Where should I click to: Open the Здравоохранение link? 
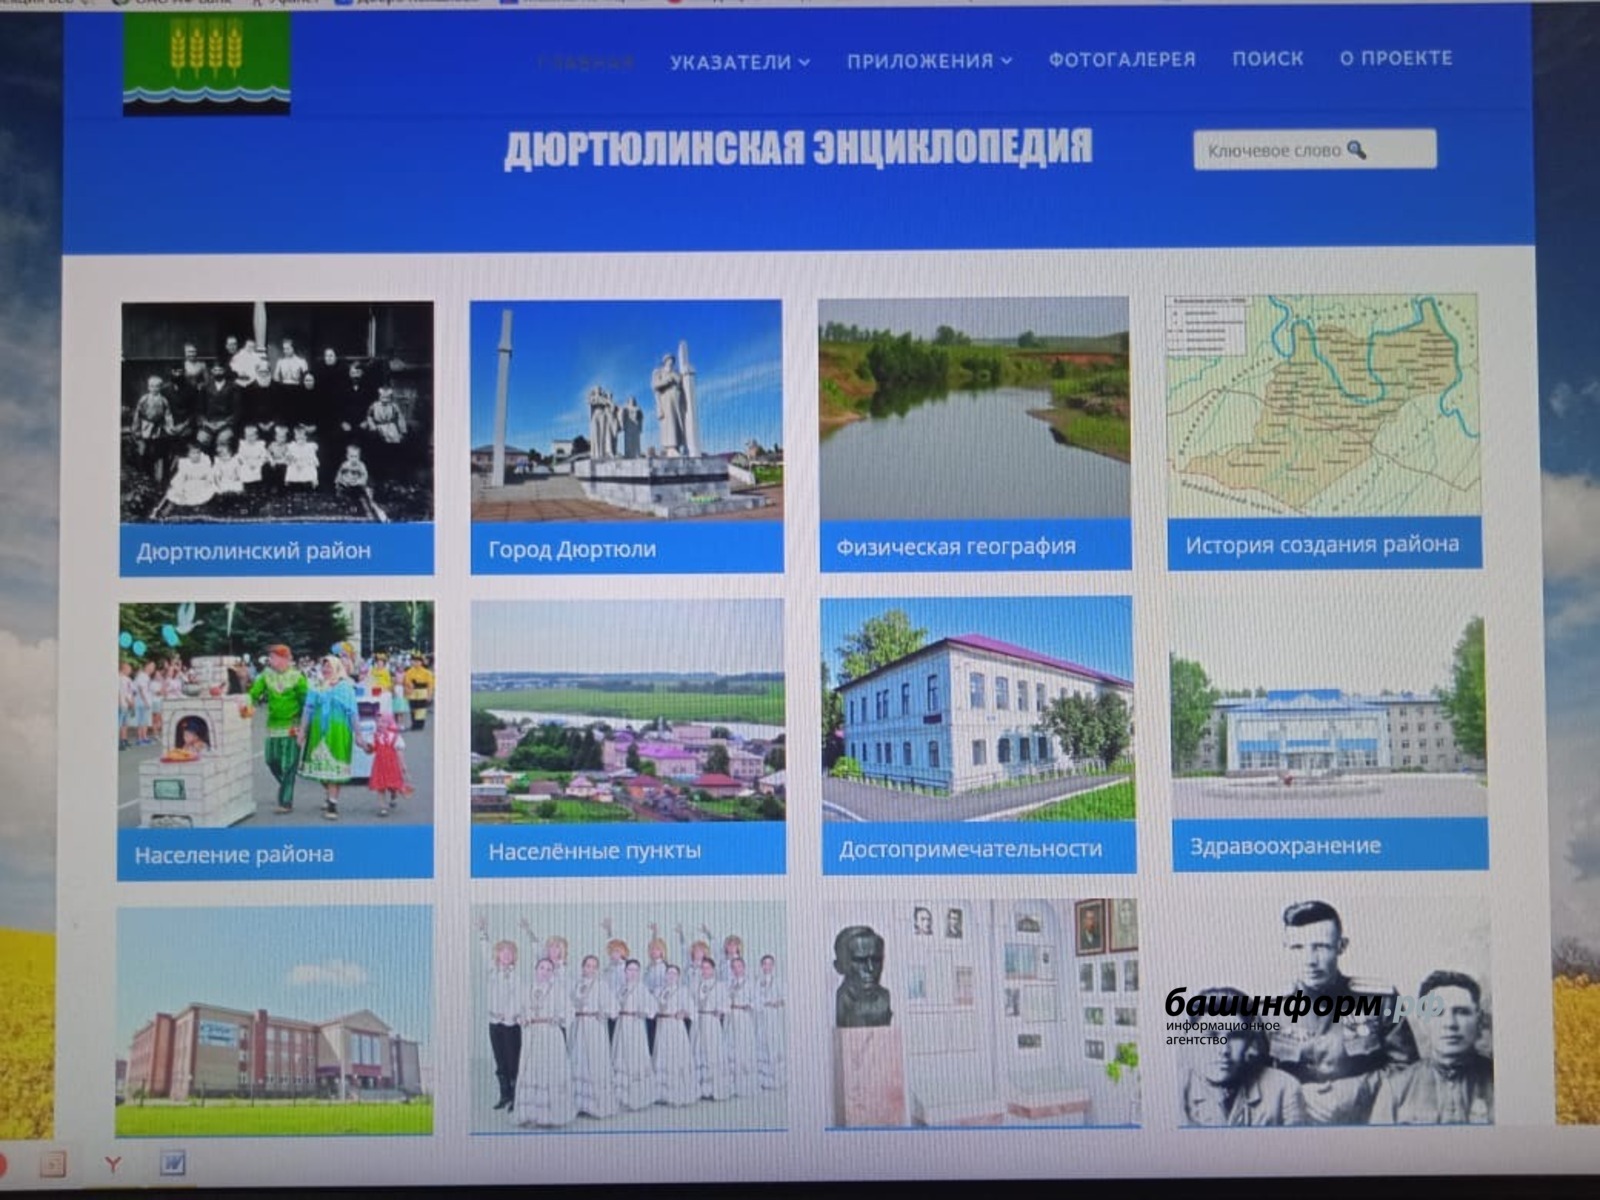click(1286, 846)
